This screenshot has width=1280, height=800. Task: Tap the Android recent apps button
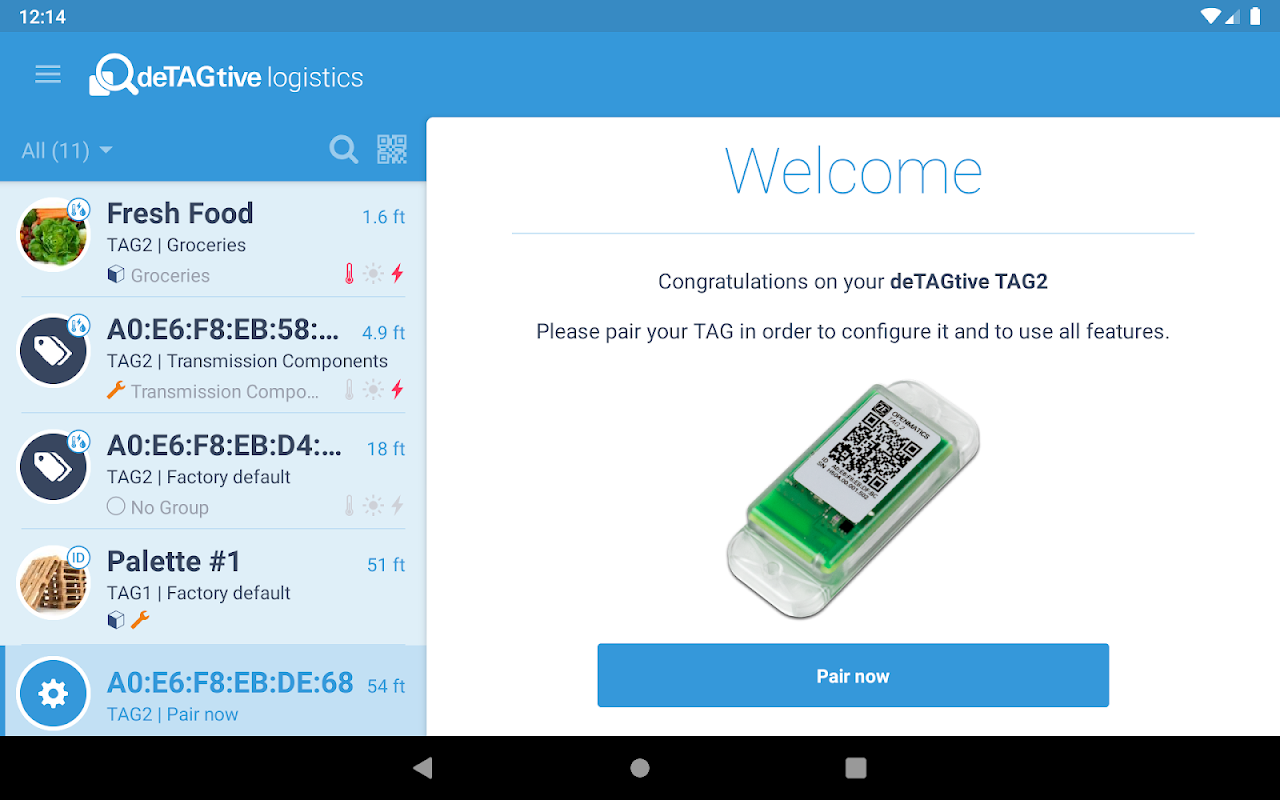click(x=856, y=768)
